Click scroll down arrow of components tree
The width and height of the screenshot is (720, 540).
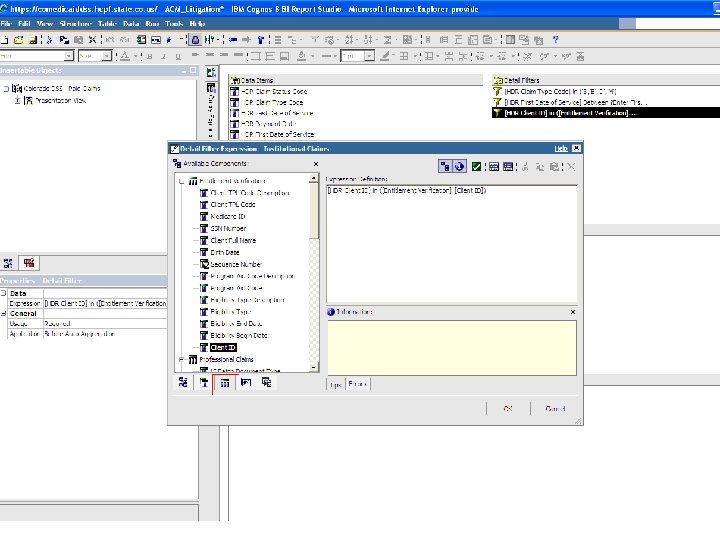(x=314, y=367)
